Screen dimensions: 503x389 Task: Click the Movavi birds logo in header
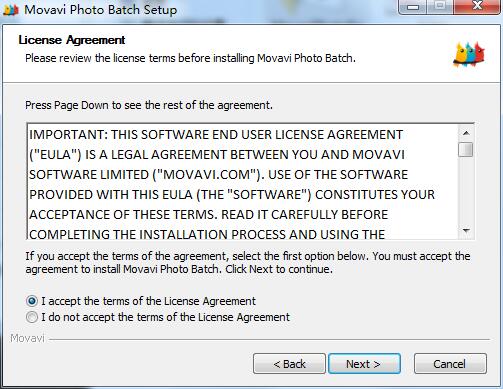tap(469, 55)
